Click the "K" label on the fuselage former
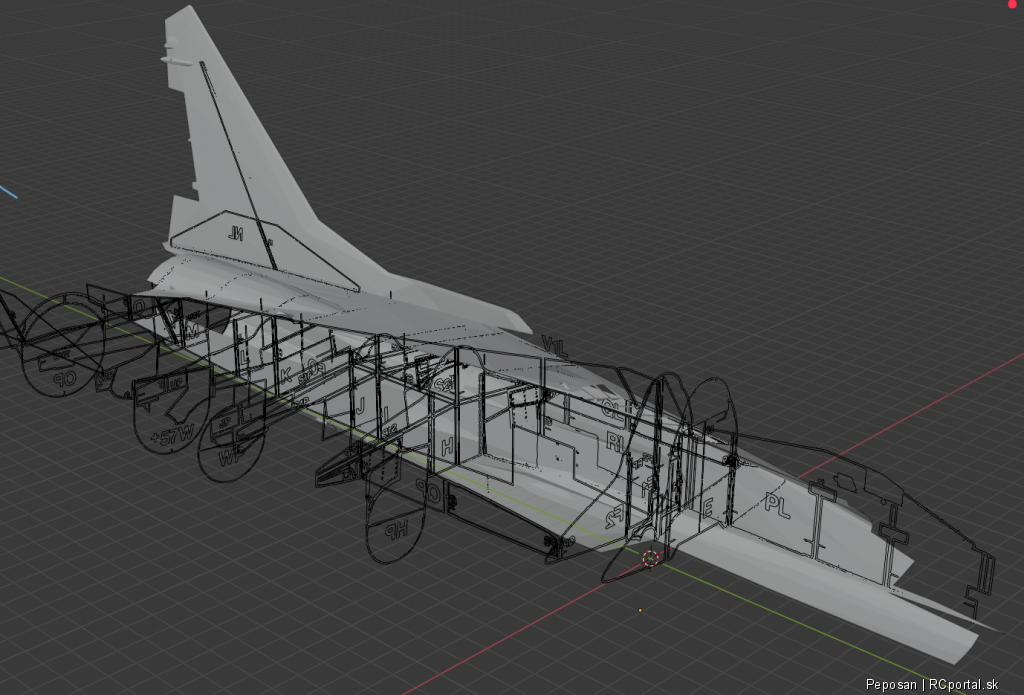Viewport: 1024px width, 695px height. (x=286, y=375)
